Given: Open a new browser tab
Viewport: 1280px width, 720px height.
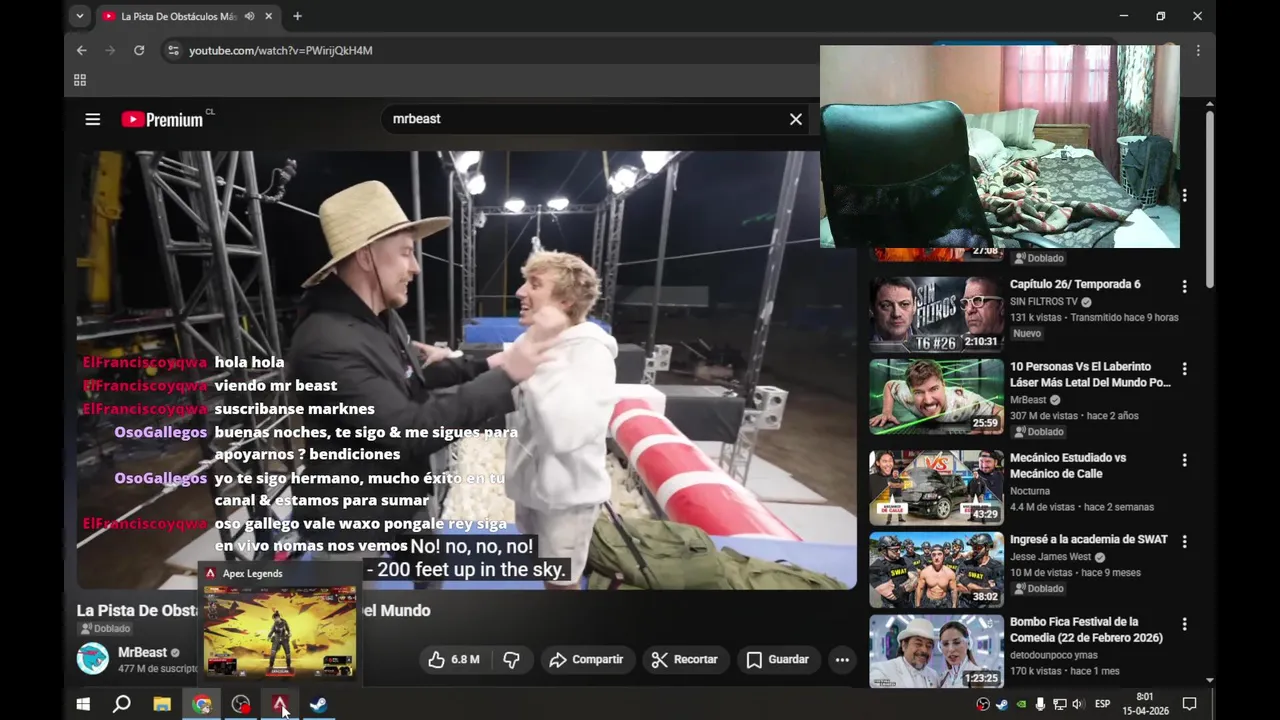Looking at the screenshot, I should (x=297, y=16).
